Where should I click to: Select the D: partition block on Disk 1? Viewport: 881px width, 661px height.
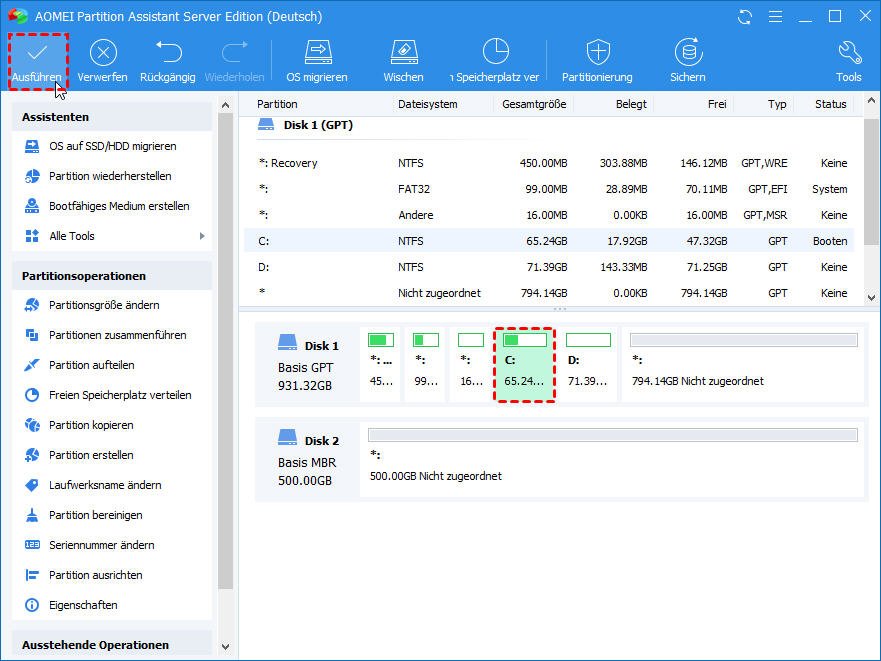pyautogui.click(x=587, y=363)
